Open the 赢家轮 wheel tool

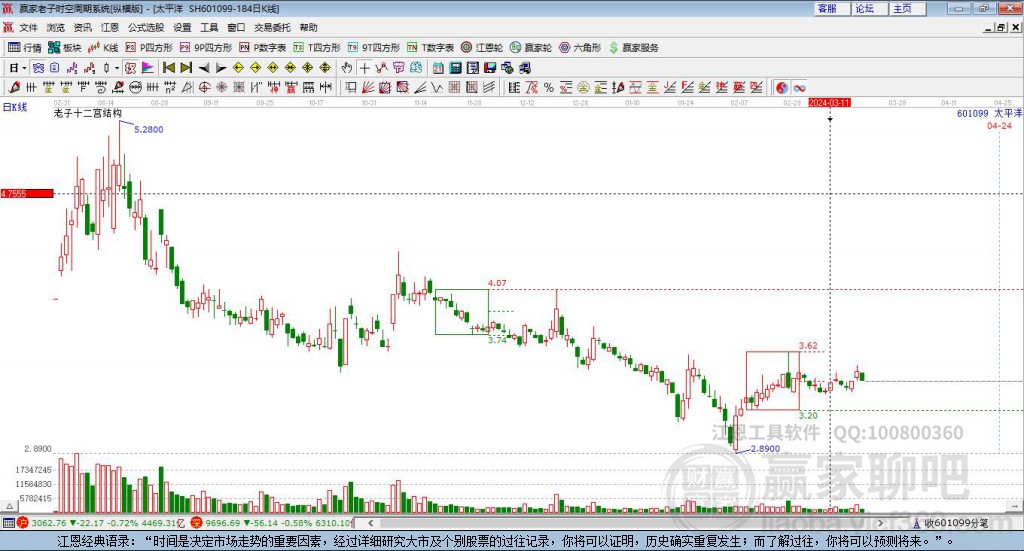(x=531, y=48)
